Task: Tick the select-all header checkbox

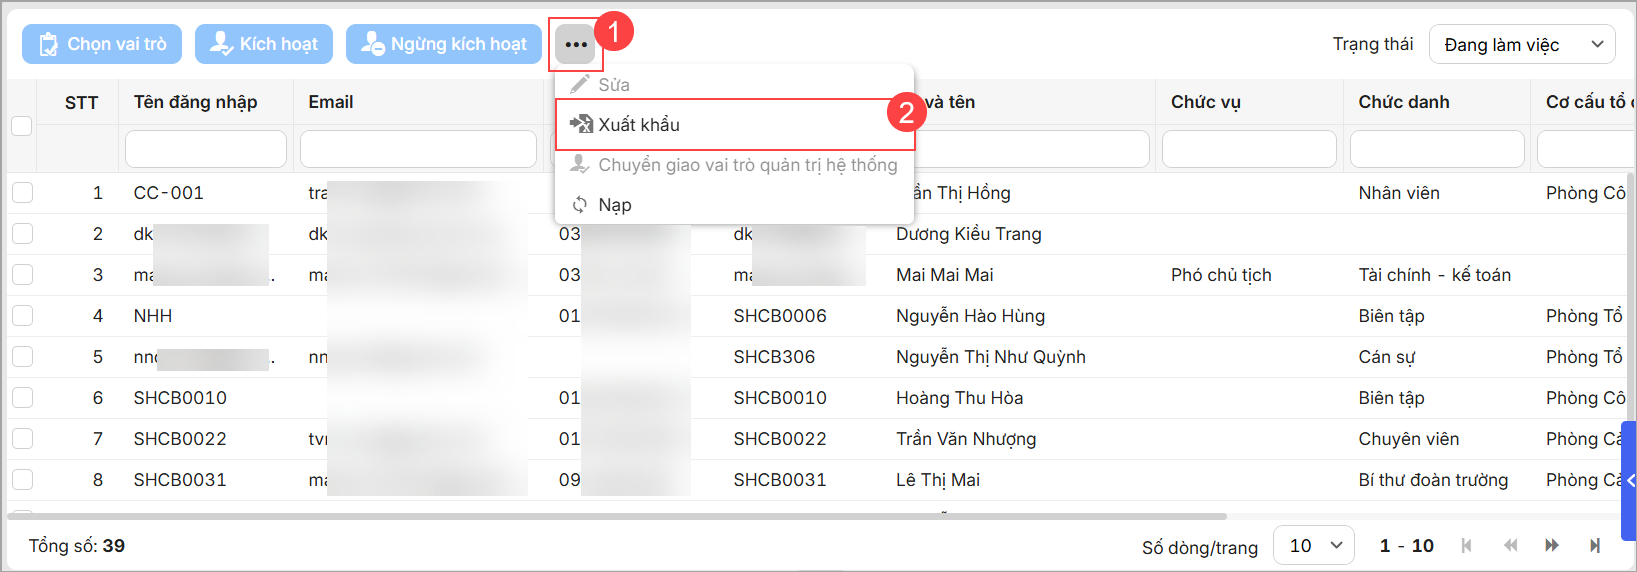Action: point(21,126)
